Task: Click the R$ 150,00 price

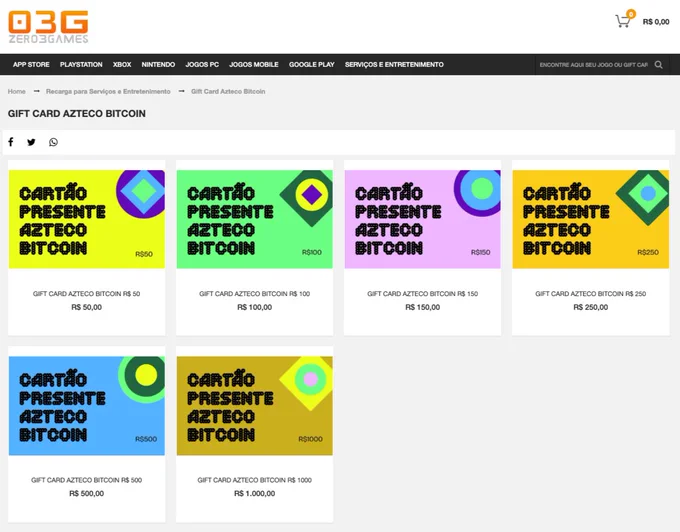Action: pyautogui.click(x=422, y=307)
